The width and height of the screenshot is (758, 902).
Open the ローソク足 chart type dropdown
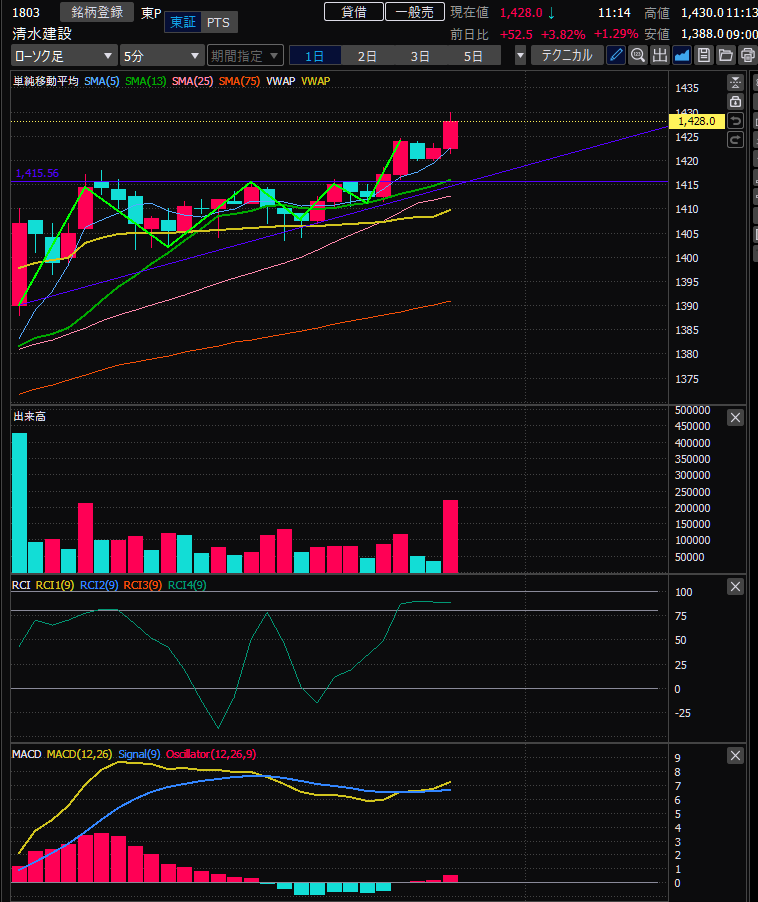click(63, 55)
